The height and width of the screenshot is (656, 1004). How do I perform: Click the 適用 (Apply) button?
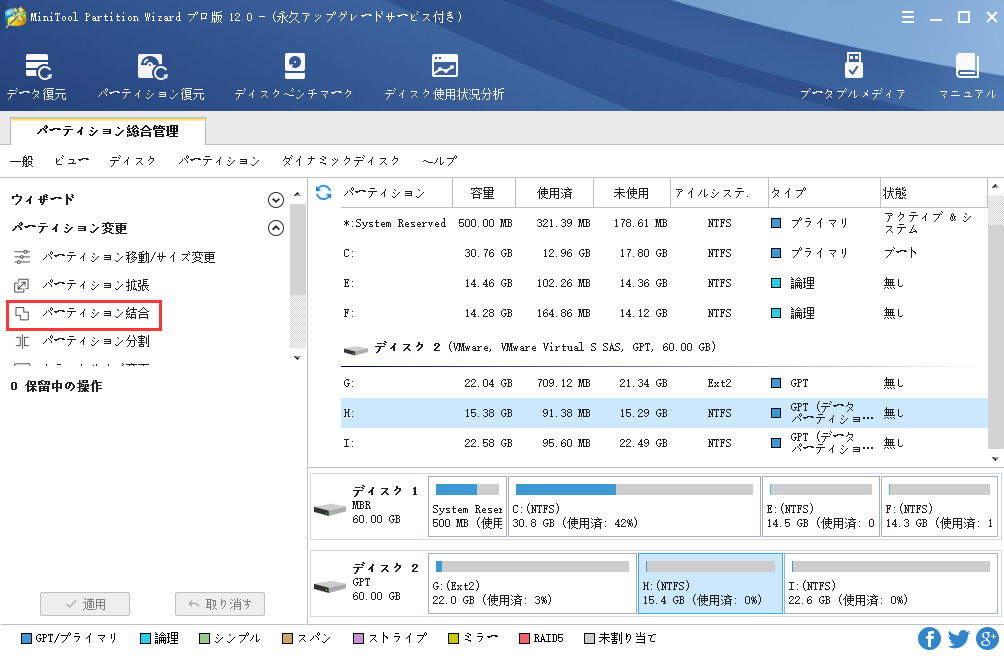click(x=85, y=604)
